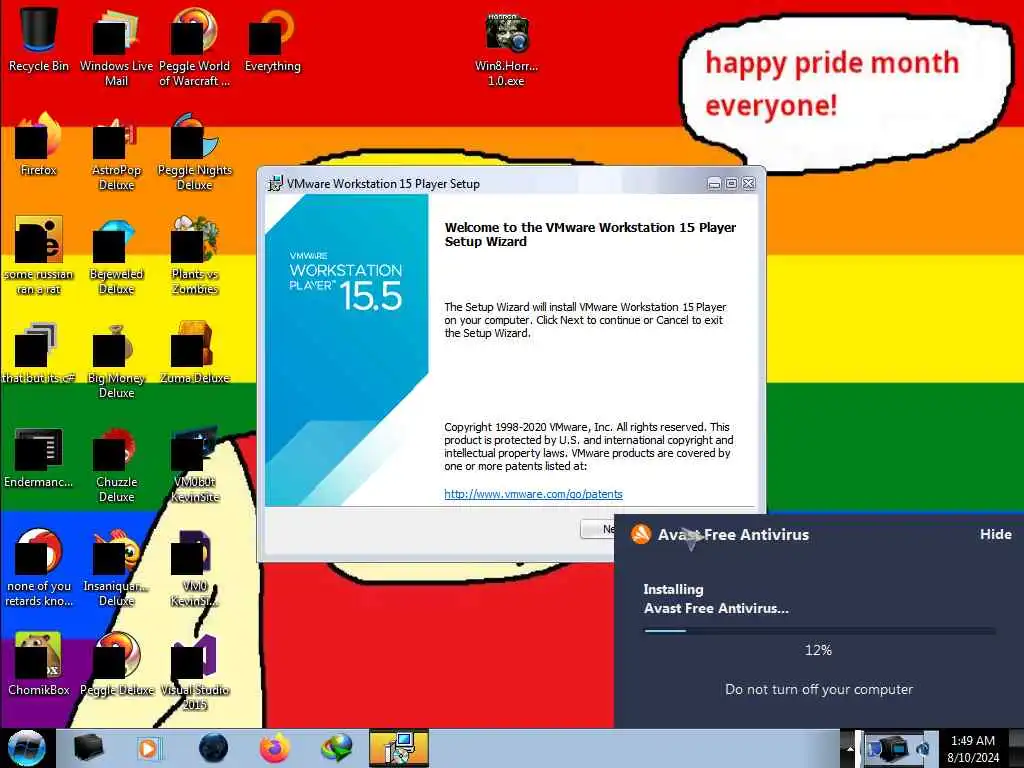Image resolution: width=1024 pixels, height=768 pixels.
Task: Click the Windows Start orb
Action: tap(27, 748)
